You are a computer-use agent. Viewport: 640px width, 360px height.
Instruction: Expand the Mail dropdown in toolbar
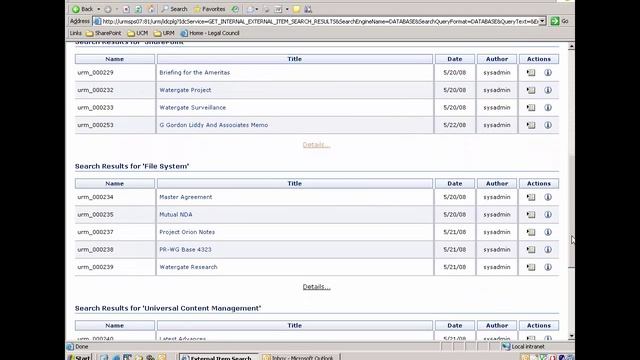[256, 9]
